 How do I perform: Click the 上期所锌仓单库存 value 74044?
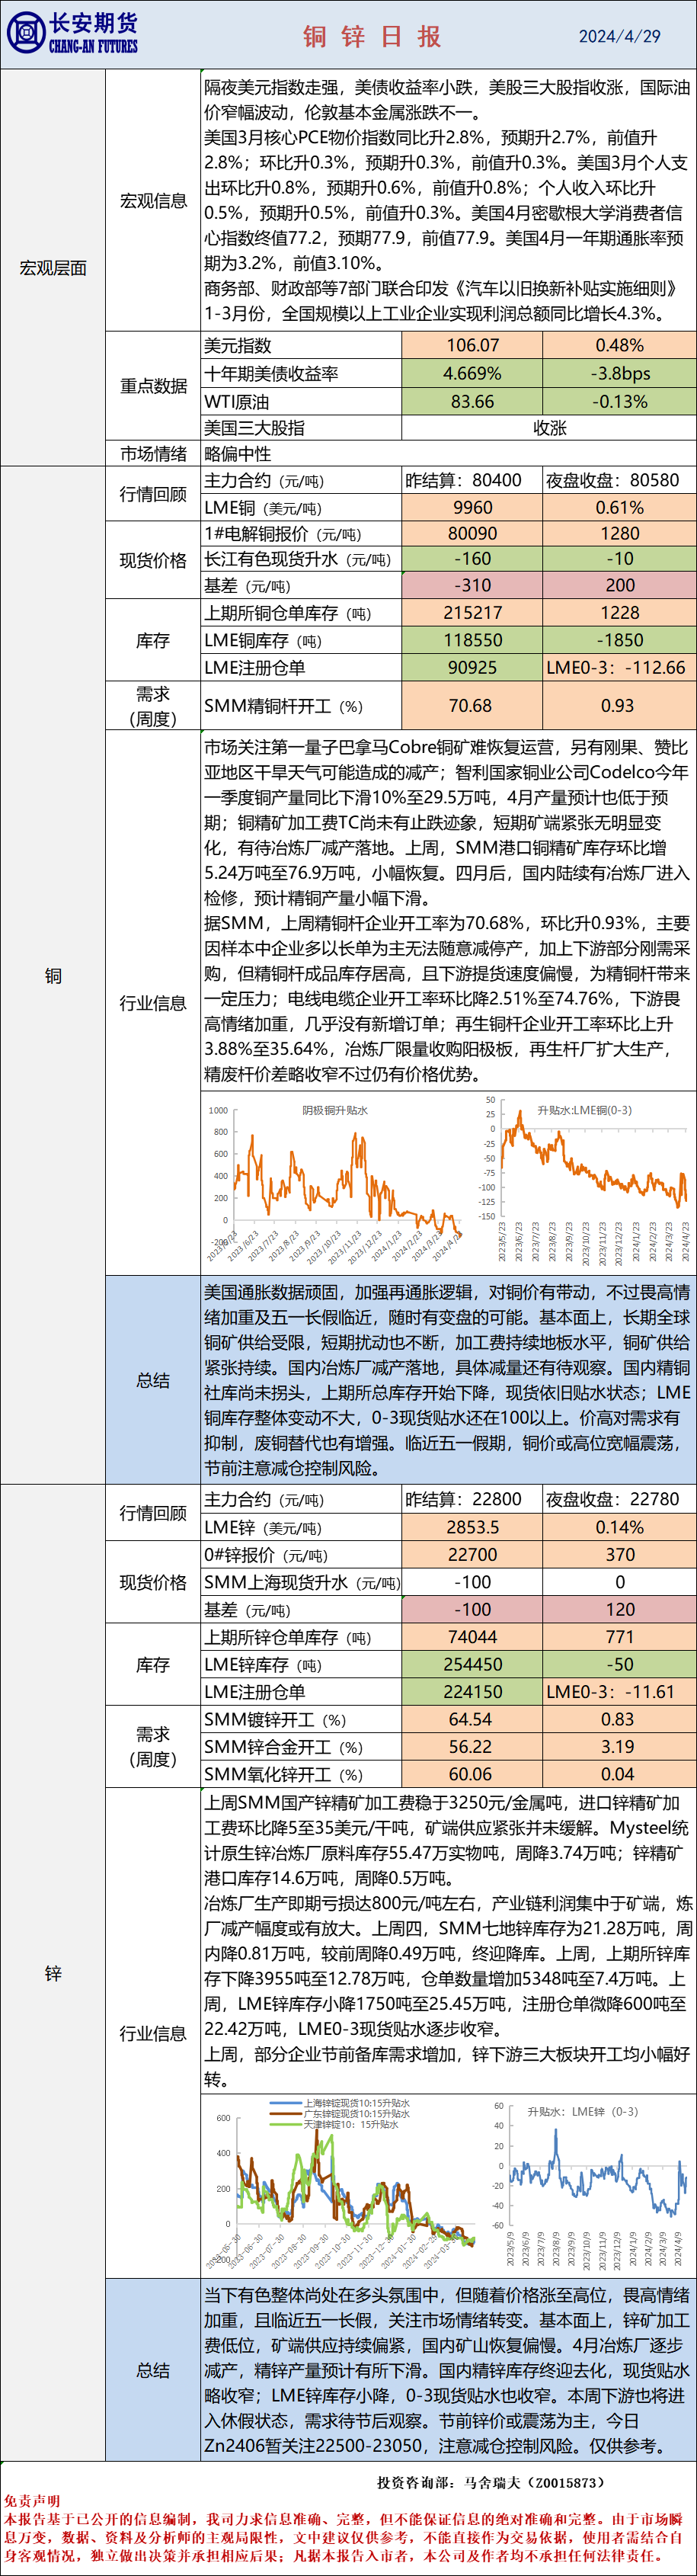[x=472, y=1637]
